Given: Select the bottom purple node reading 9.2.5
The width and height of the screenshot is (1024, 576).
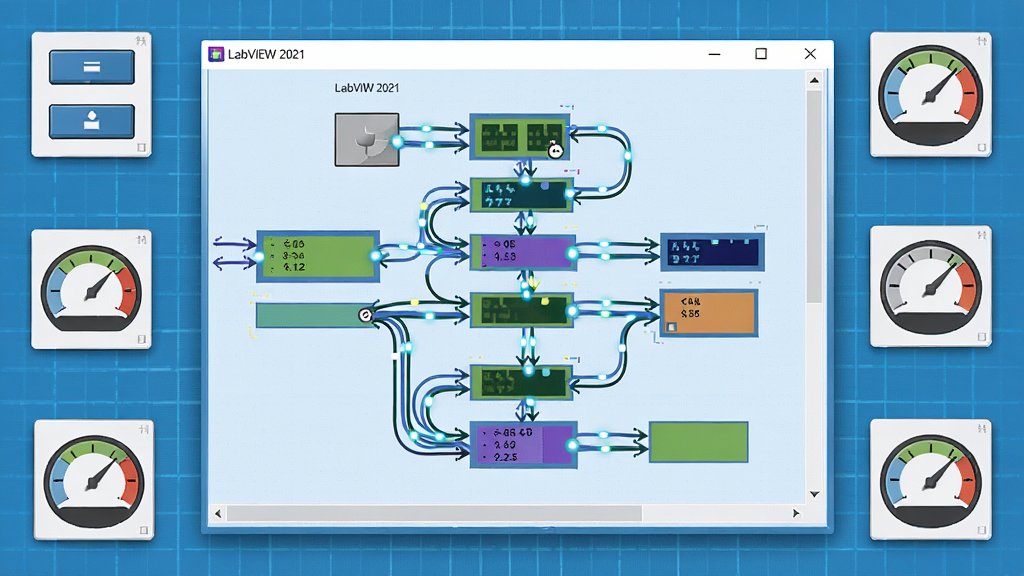Looking at the screenshot, I should 524,445.
